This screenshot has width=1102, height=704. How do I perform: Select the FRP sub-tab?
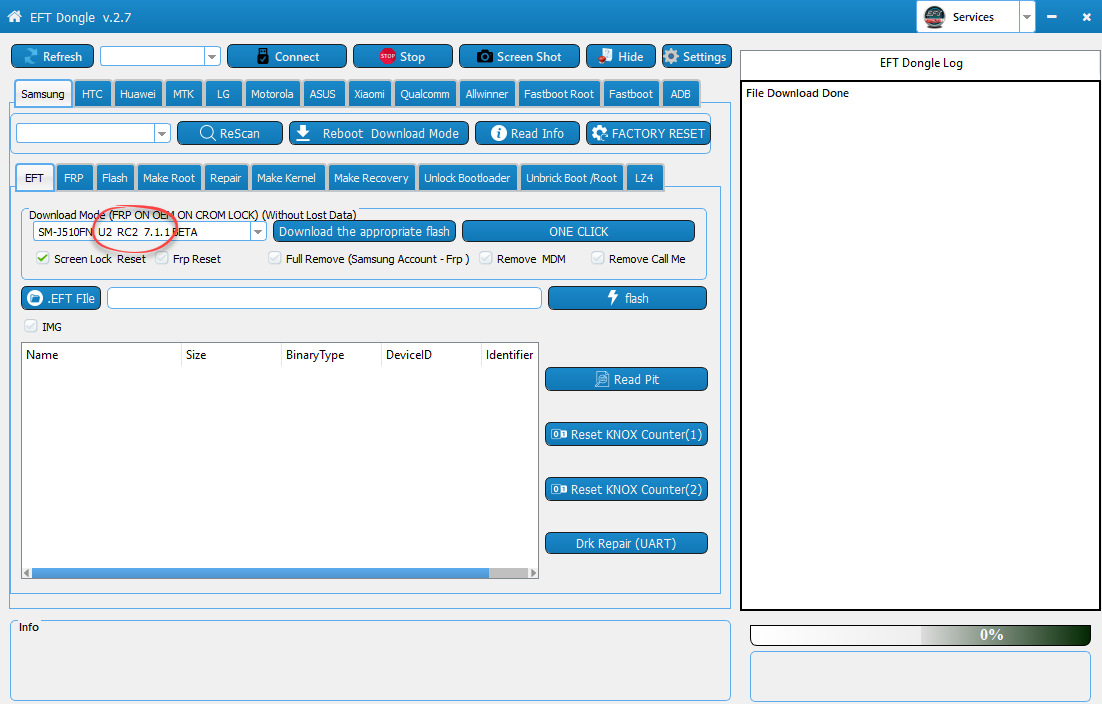[x=73, y=178]
